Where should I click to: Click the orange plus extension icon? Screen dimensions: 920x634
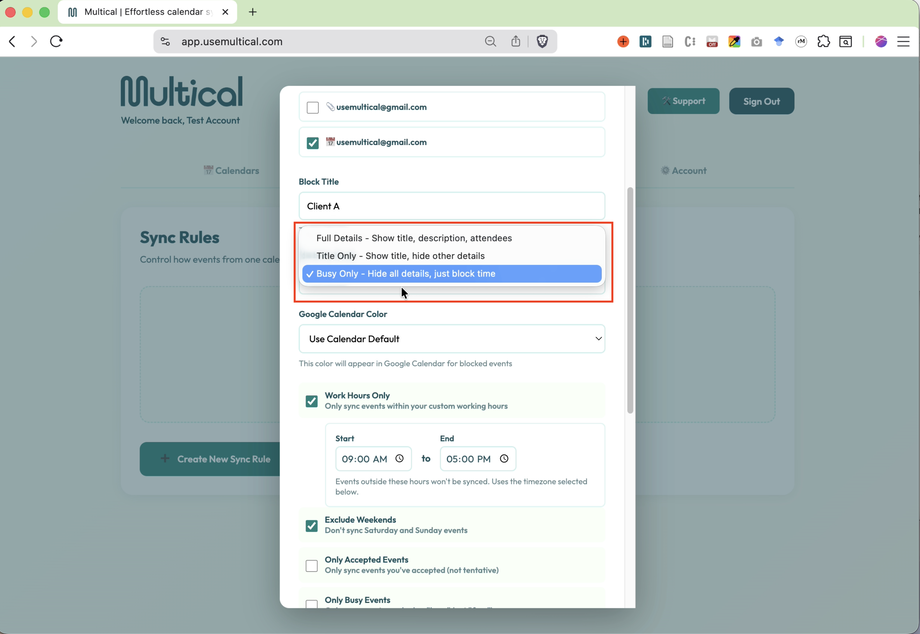click(623, 42)
